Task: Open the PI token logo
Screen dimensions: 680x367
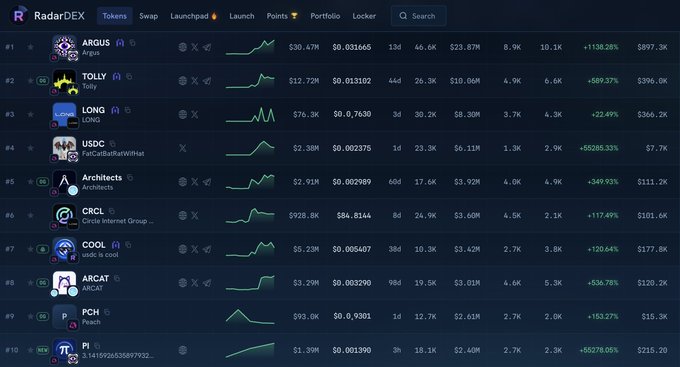Action: click(x=64, y=350)
